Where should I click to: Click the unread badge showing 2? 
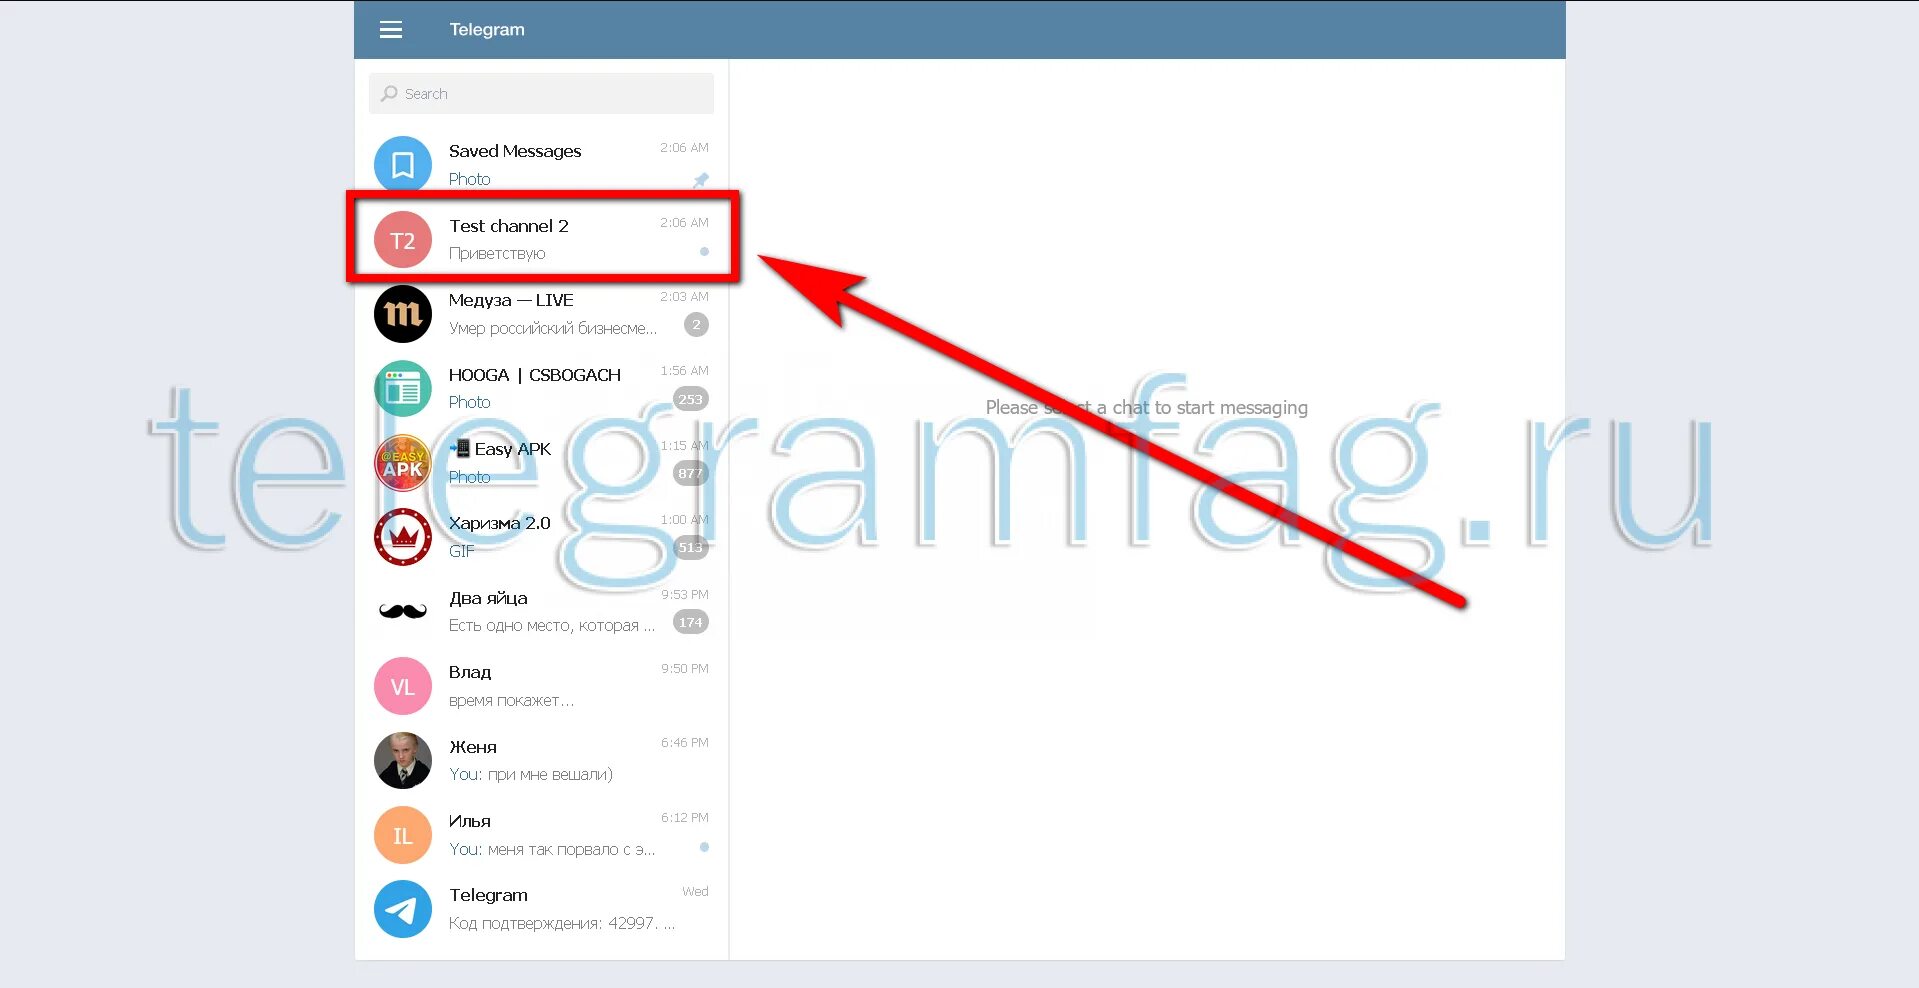[x=697, y=325]
